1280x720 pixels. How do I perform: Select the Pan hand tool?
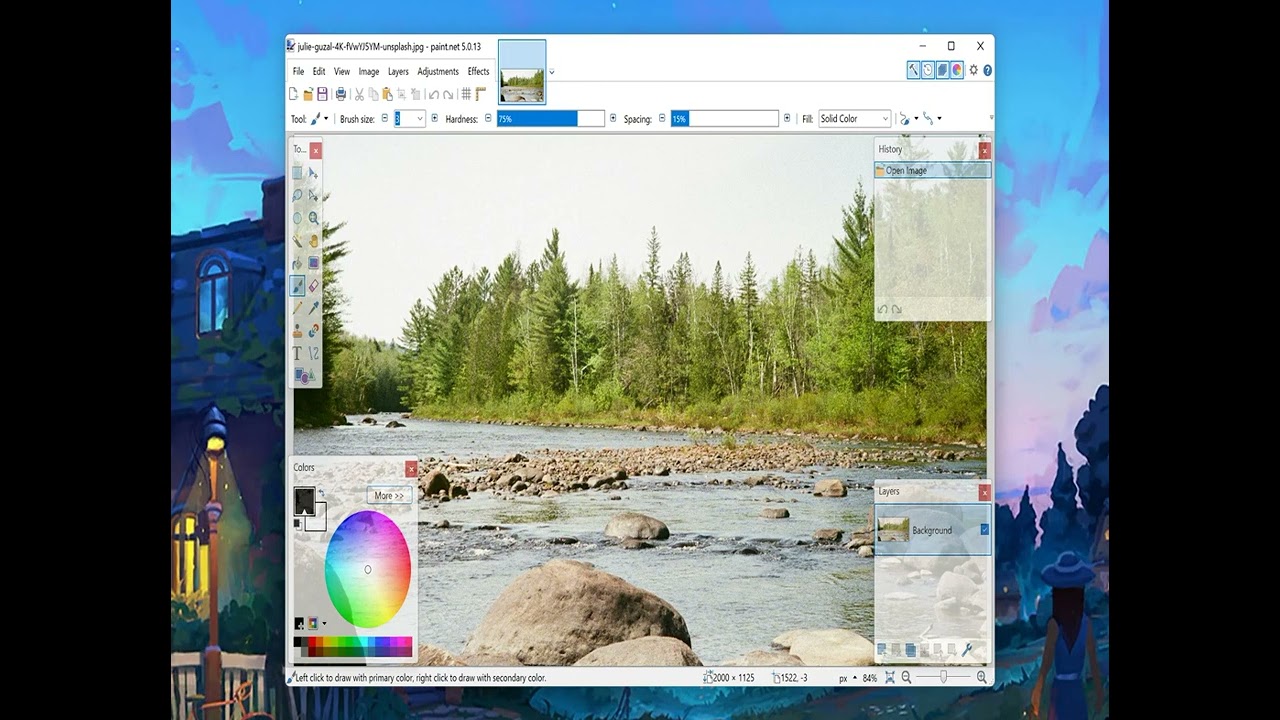click(313, 241)
